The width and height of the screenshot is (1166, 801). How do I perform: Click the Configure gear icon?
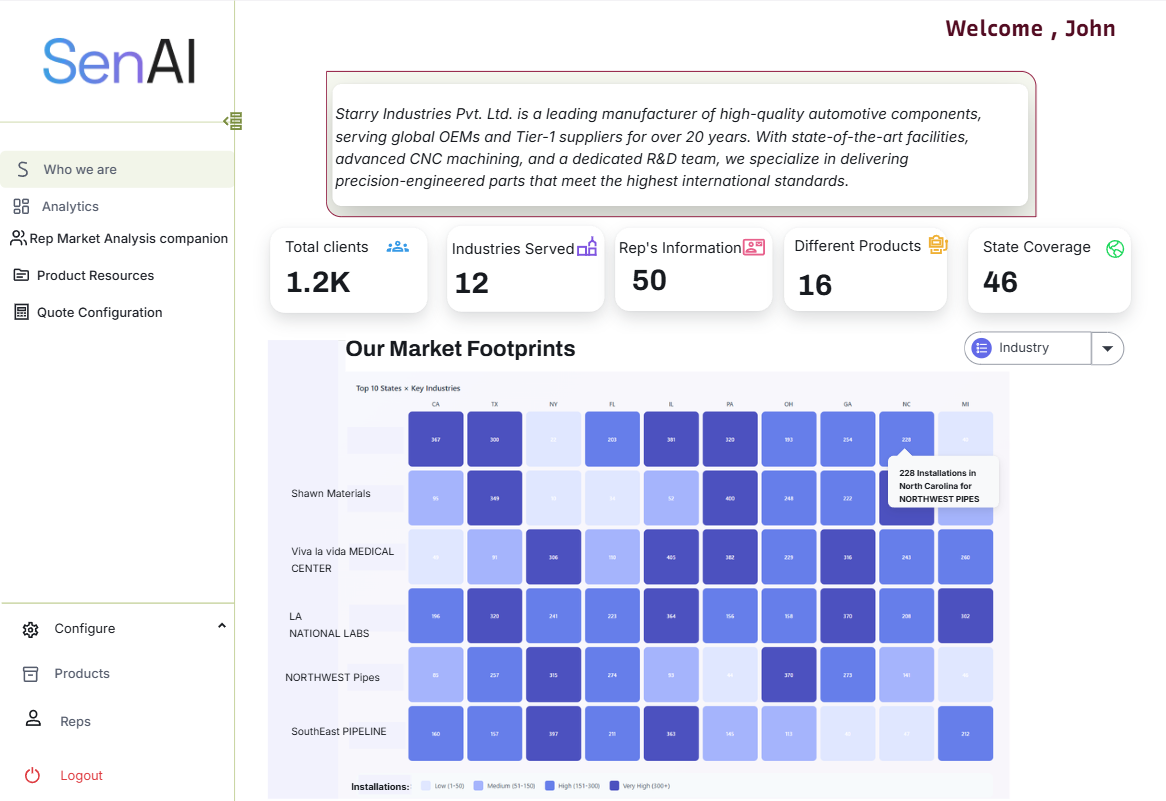(x=30, y=627)
